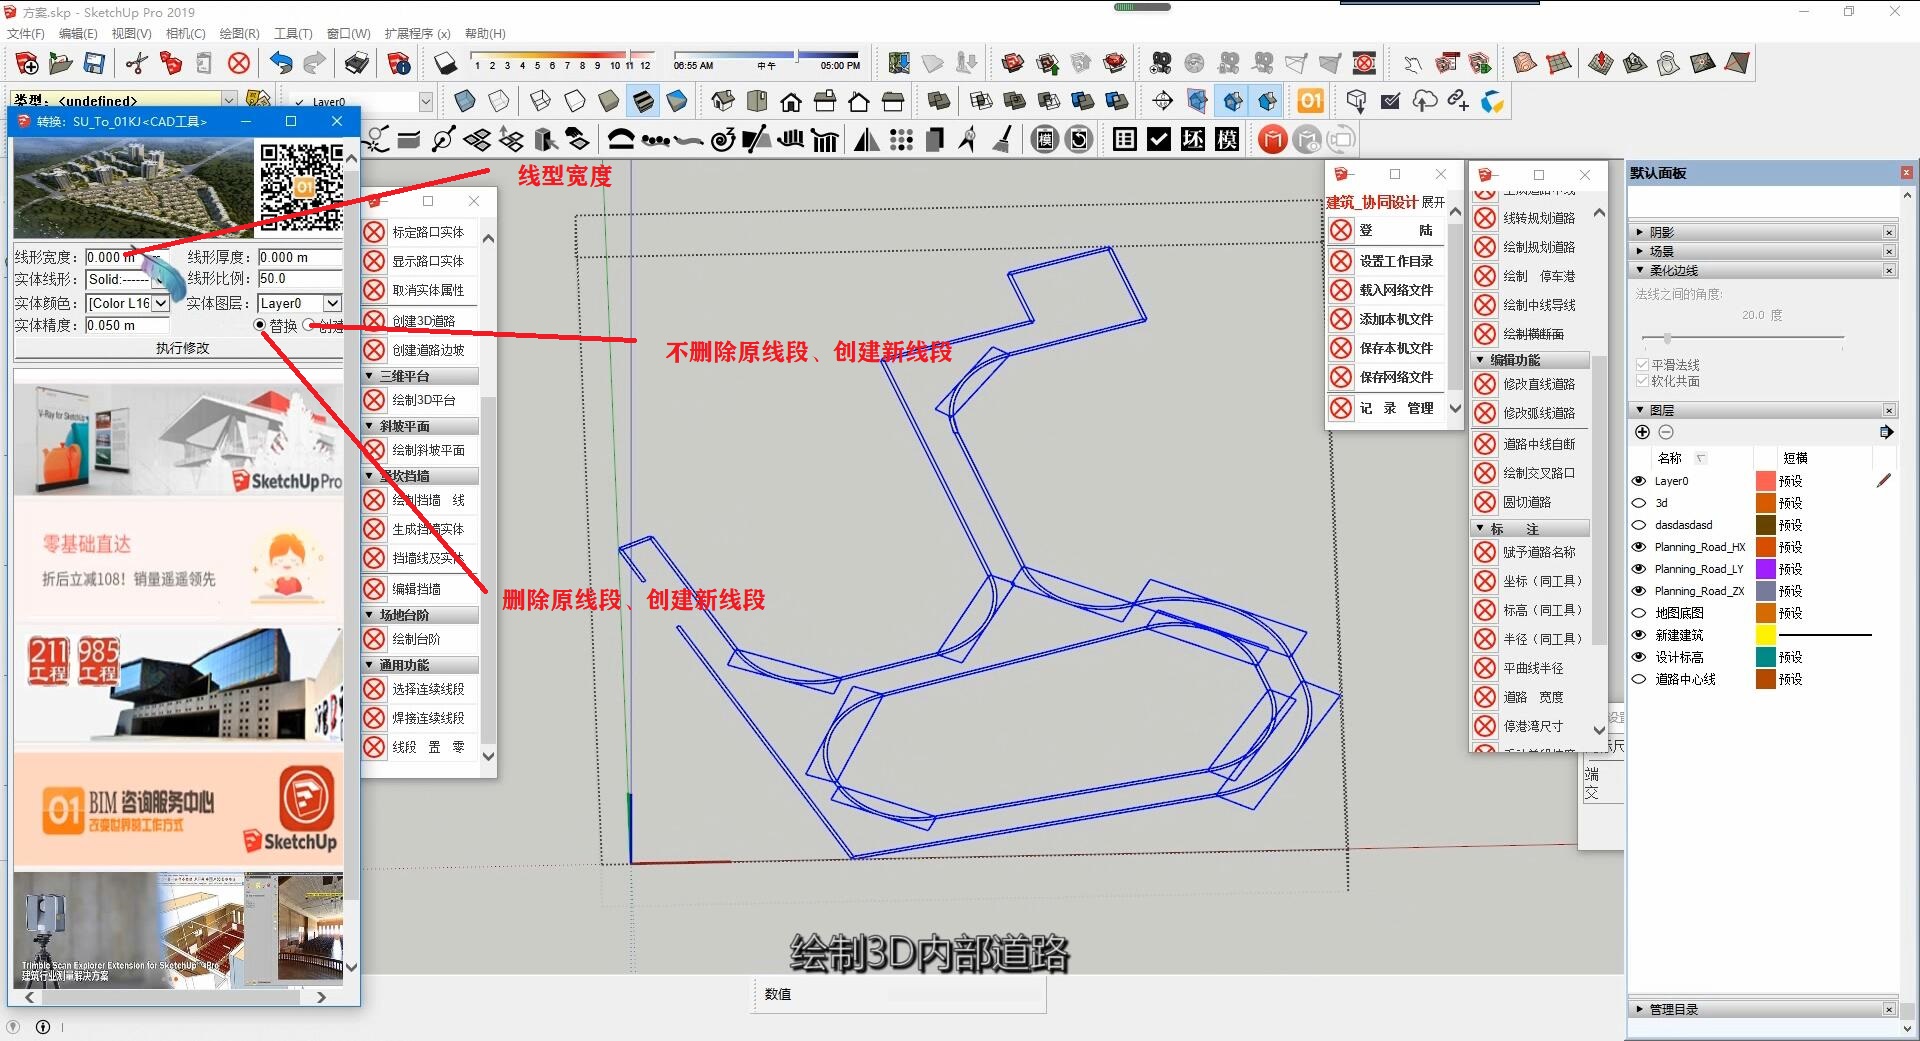
Task: Show the dasdasdasd layer
Action: (1639, 525)
